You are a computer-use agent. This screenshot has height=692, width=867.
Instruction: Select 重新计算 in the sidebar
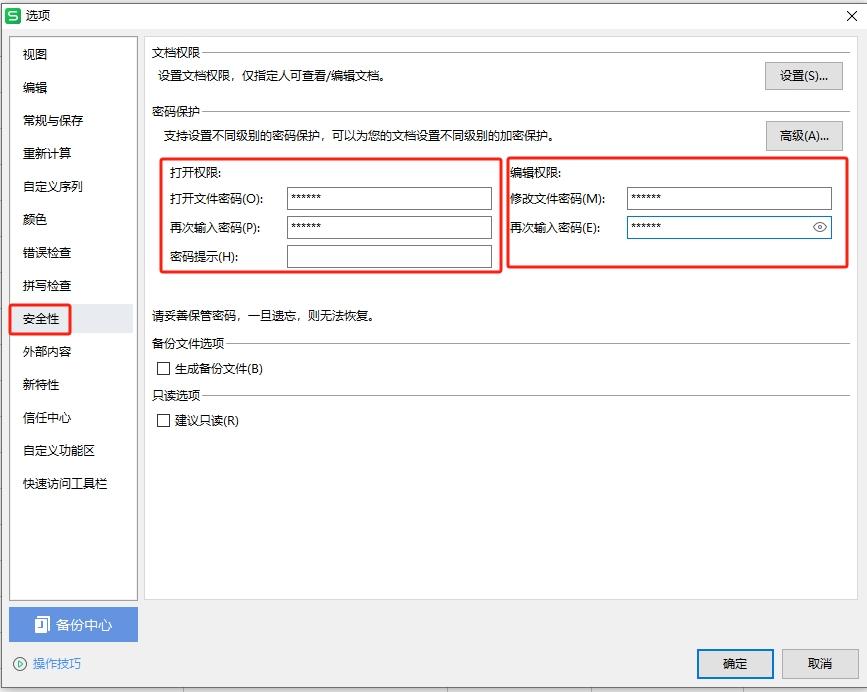coord(46,153)
